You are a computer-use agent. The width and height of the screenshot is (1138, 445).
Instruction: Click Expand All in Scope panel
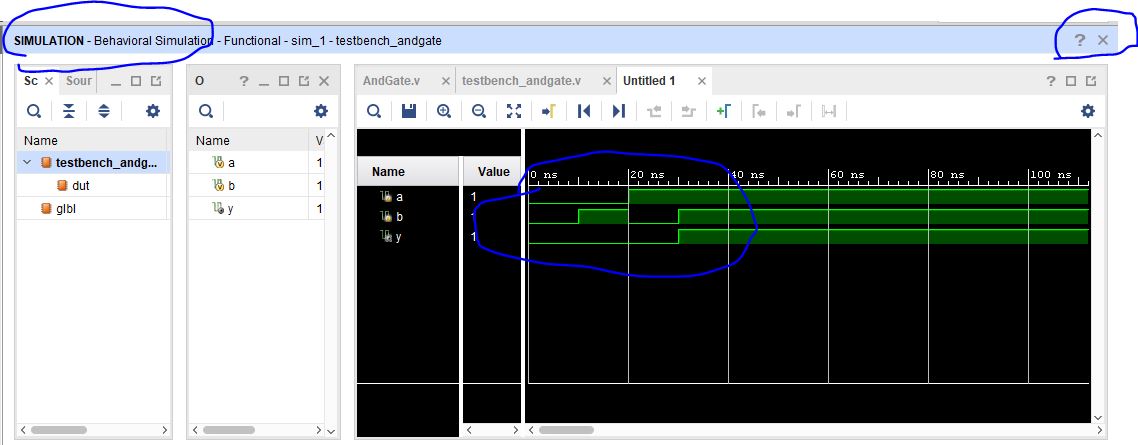[104, 111]
